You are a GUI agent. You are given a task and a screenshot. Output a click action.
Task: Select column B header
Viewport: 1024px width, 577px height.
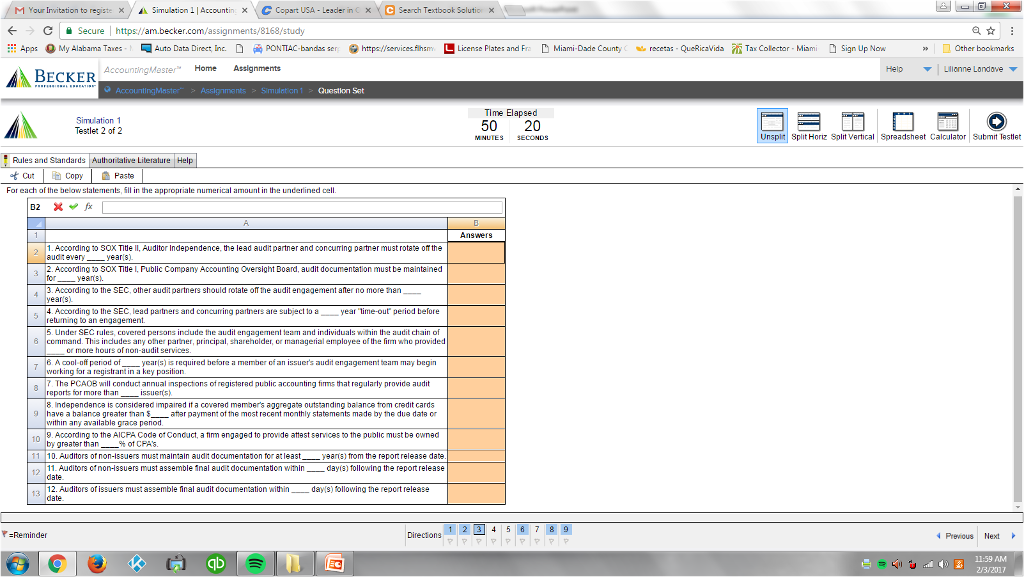click(476, 223)
